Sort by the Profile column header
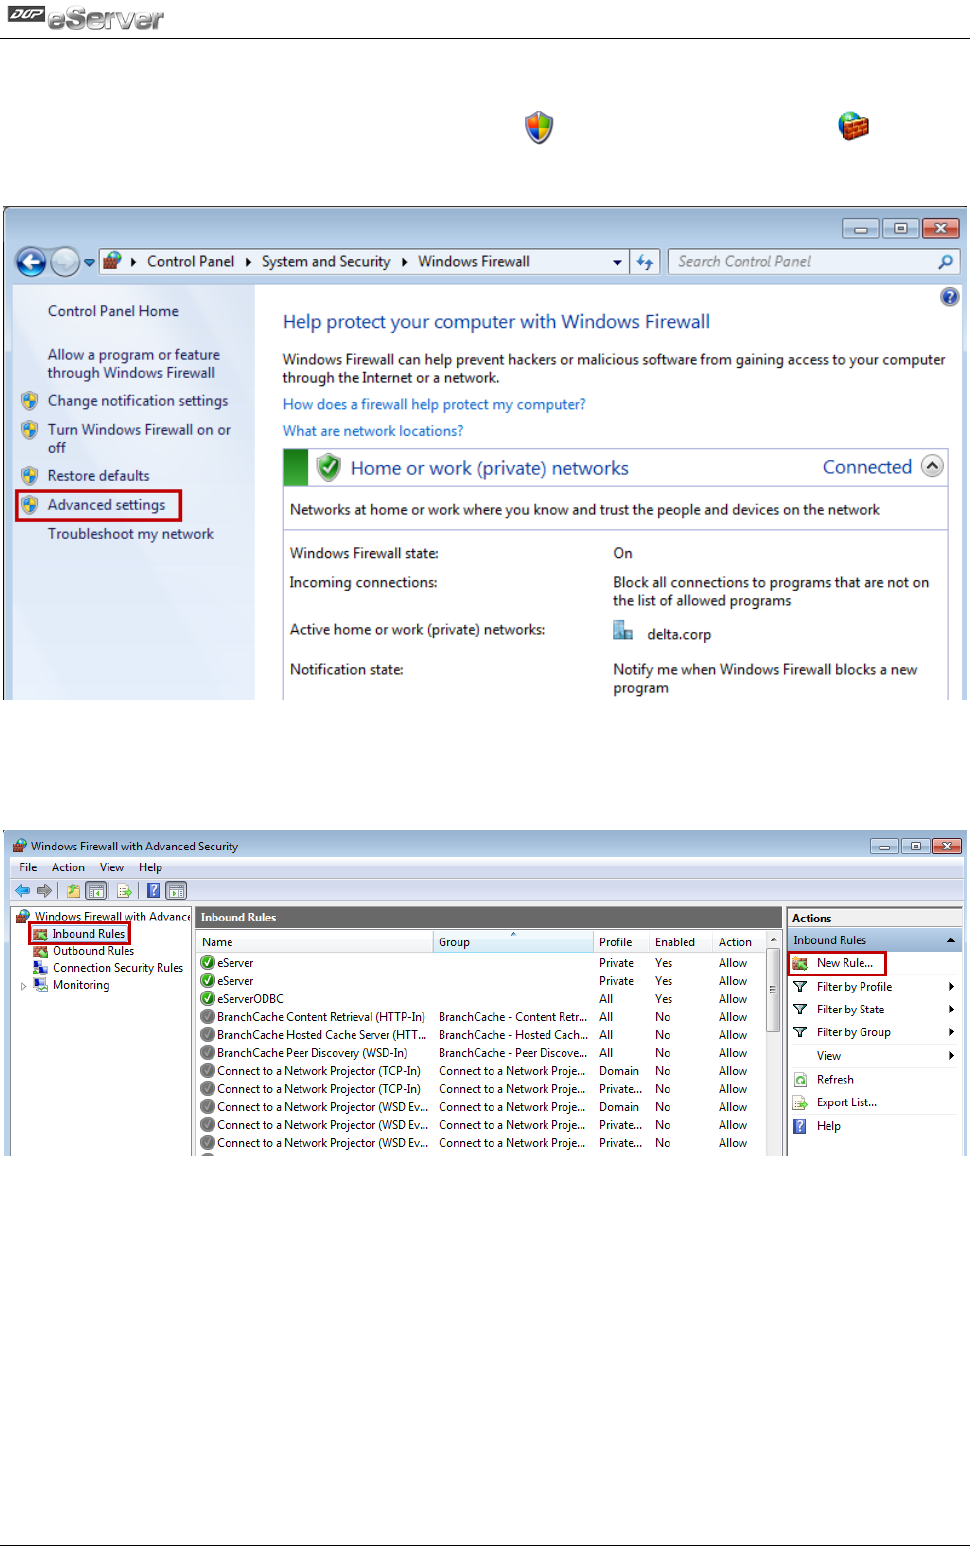The image size is (970, 1546). (x=620, y=942)
